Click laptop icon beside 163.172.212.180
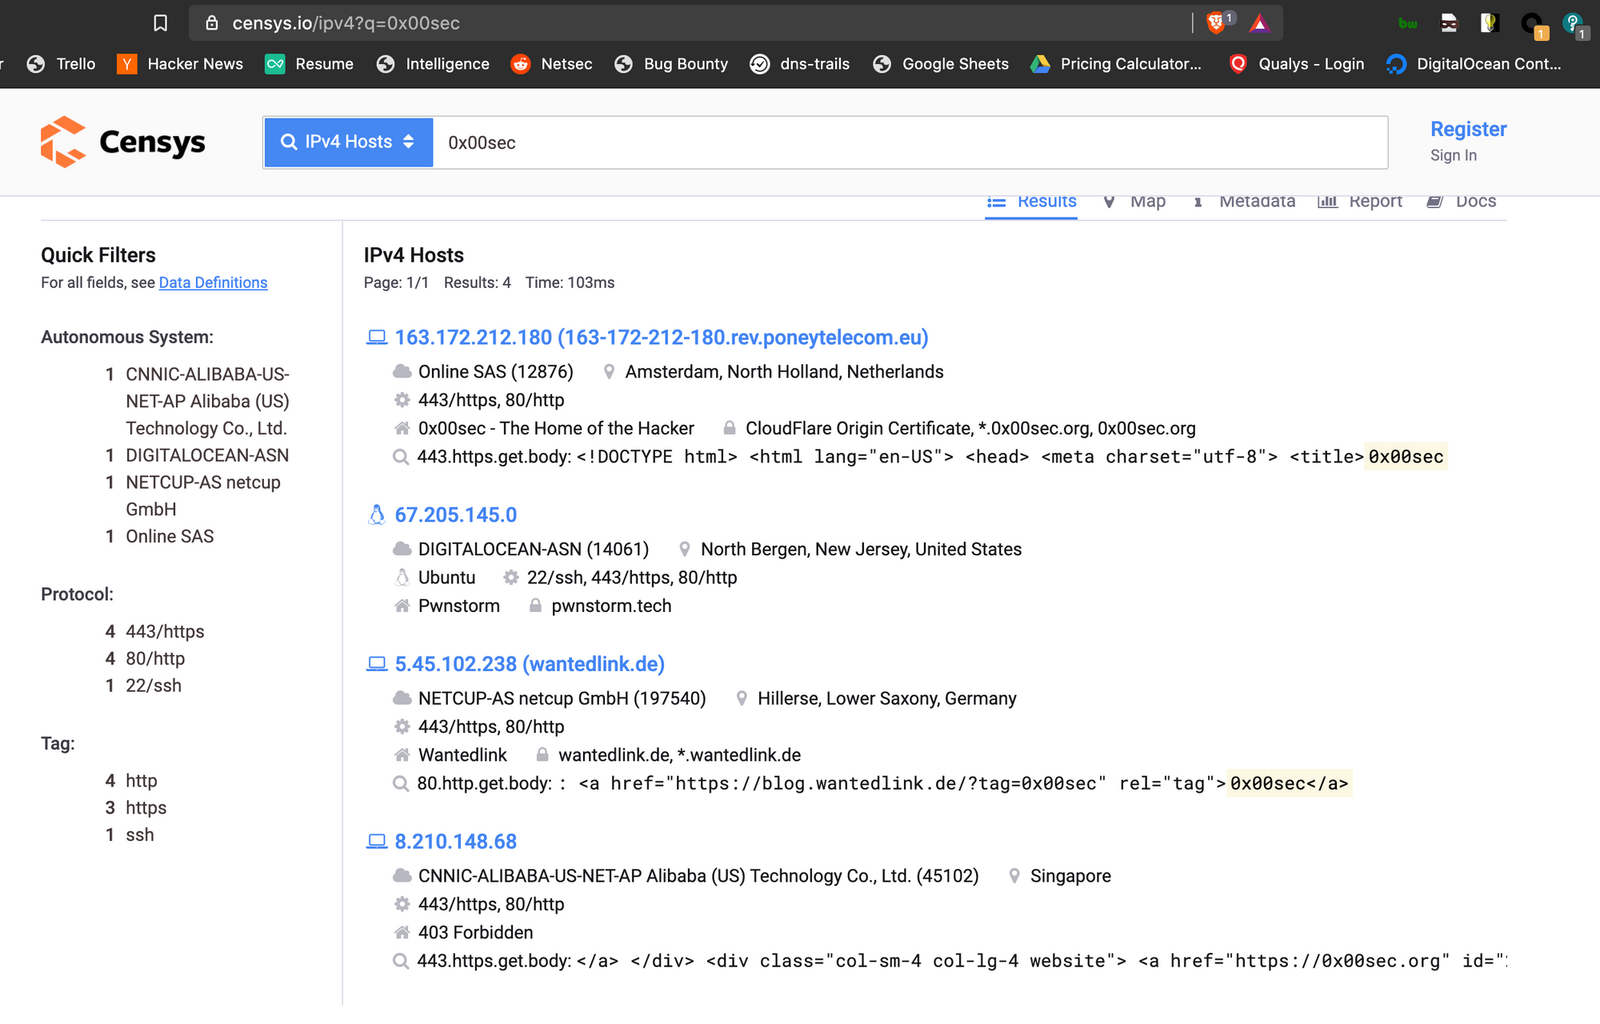 (377, 338)
